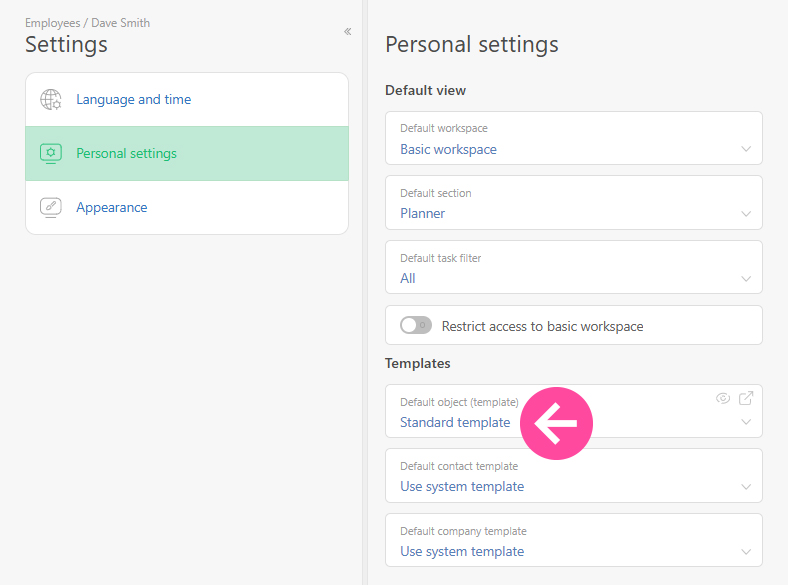Select the Personal settings menu label
This screenshot has width=788, height=585.
[x=126, y=154]
